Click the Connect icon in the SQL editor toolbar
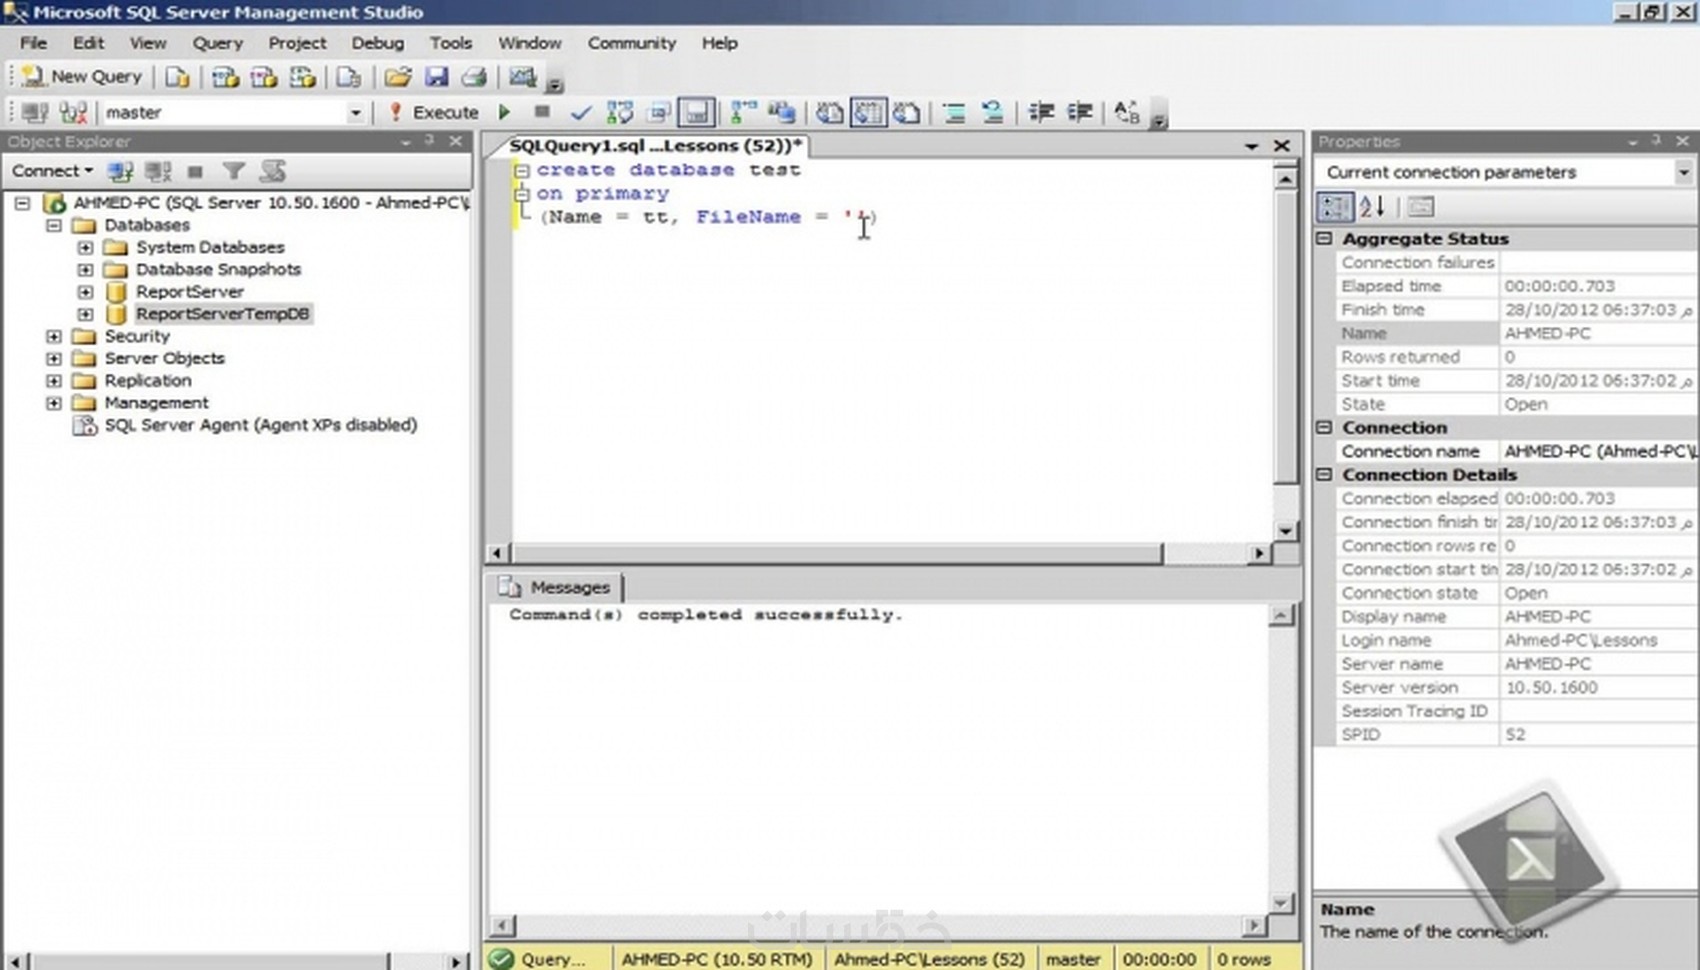The width and height of the screenshot is (1700, 970). pos(35,112)
